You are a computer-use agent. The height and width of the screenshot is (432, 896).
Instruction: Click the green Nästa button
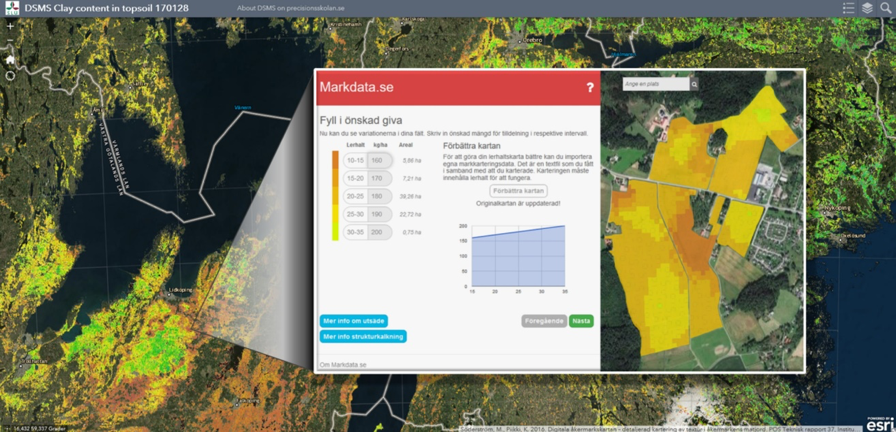tap(581, 321)
